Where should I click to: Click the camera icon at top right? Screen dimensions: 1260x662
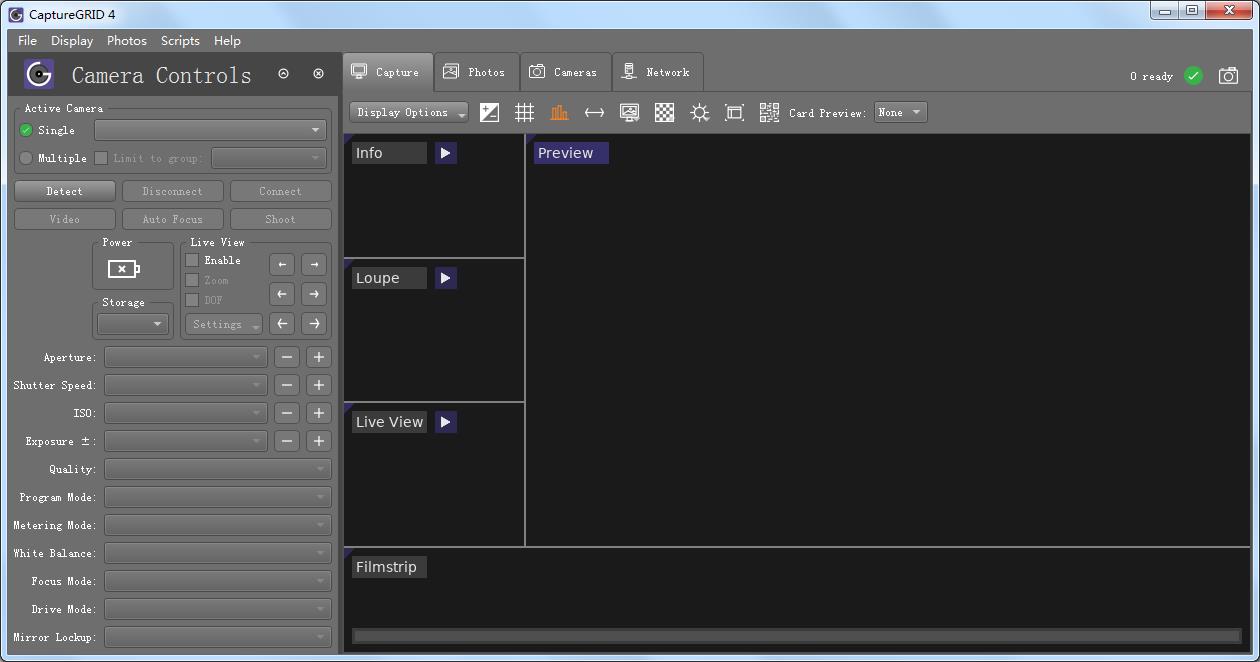coord(1228,76)
